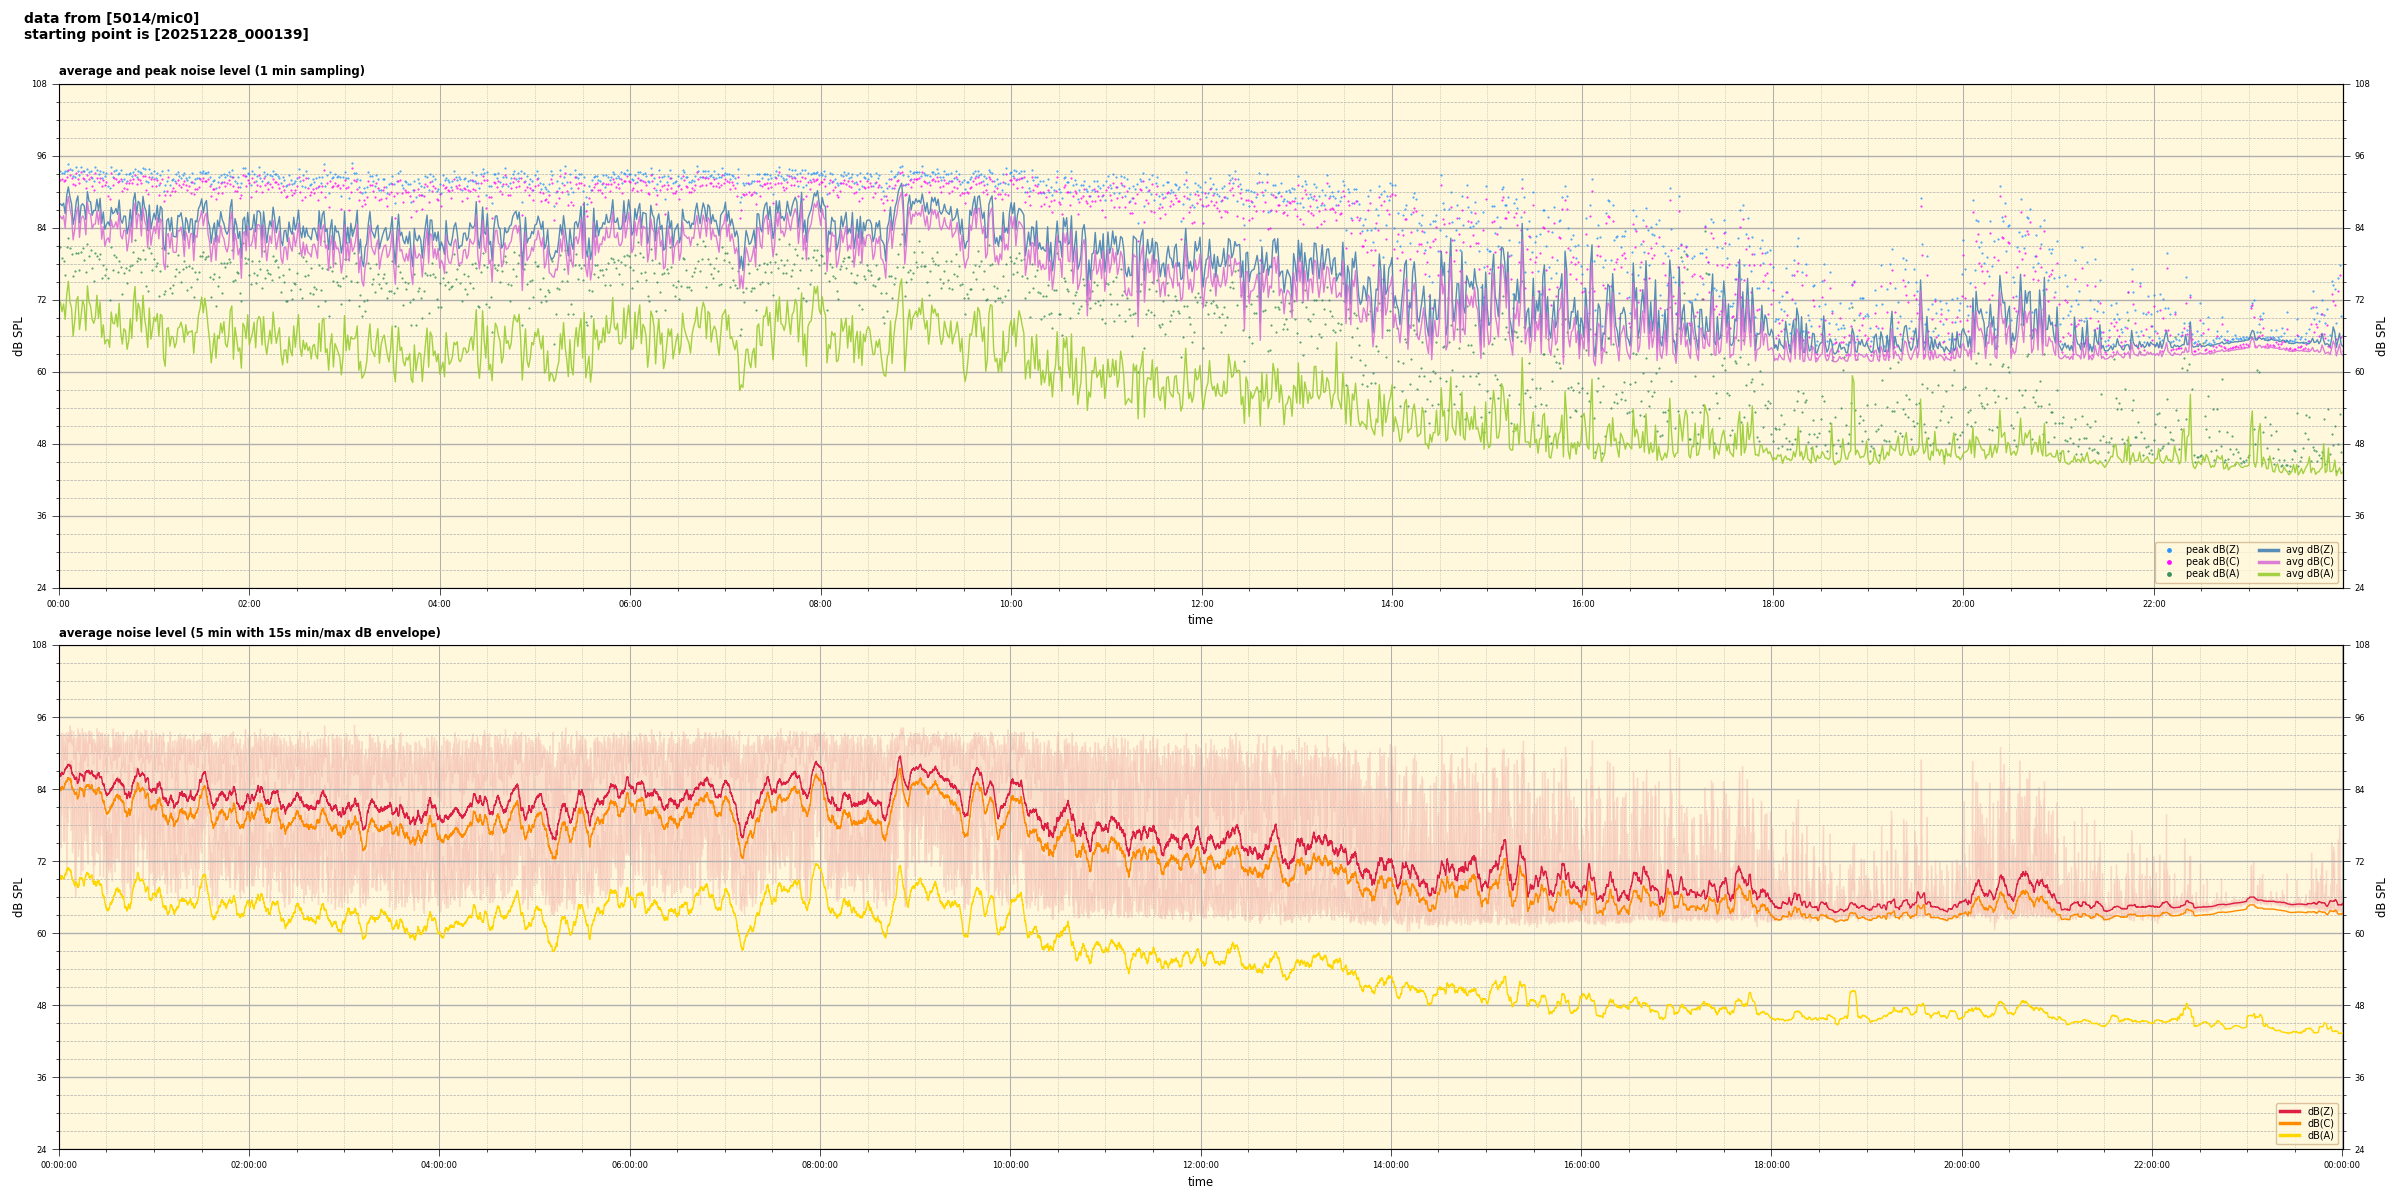Click the green peak dB(A) legend dot
Viewport: 2400px width, 1200px height.
(x=2169, y=574)
